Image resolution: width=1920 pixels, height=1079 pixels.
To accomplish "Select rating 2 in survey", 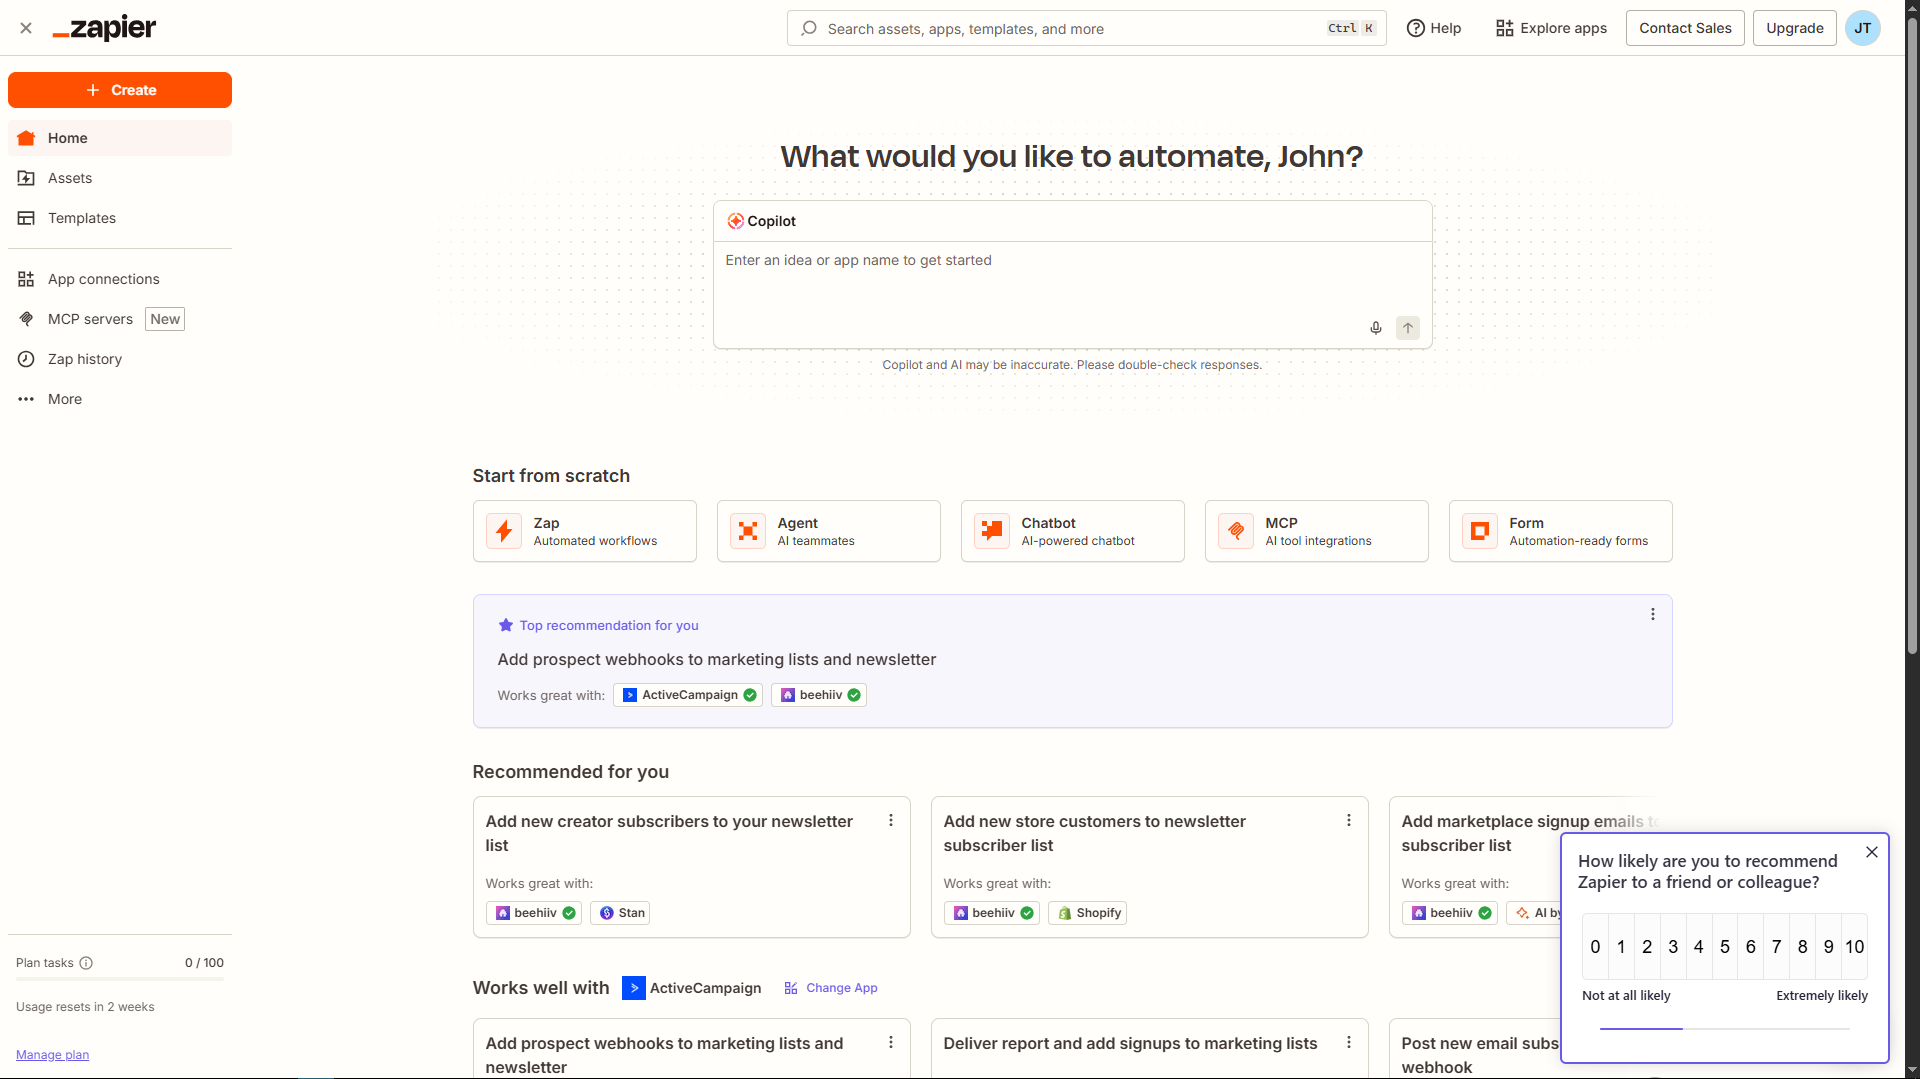I will tap(1647, 946).
